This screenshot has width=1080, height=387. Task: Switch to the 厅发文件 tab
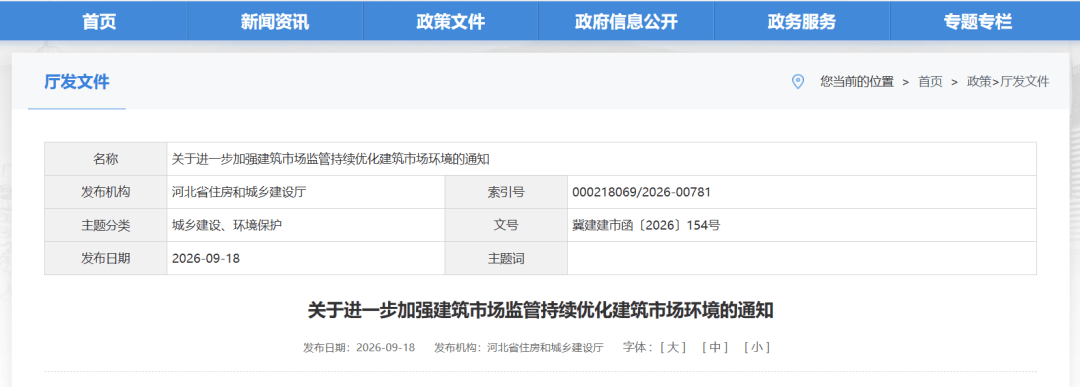(76, 82)
